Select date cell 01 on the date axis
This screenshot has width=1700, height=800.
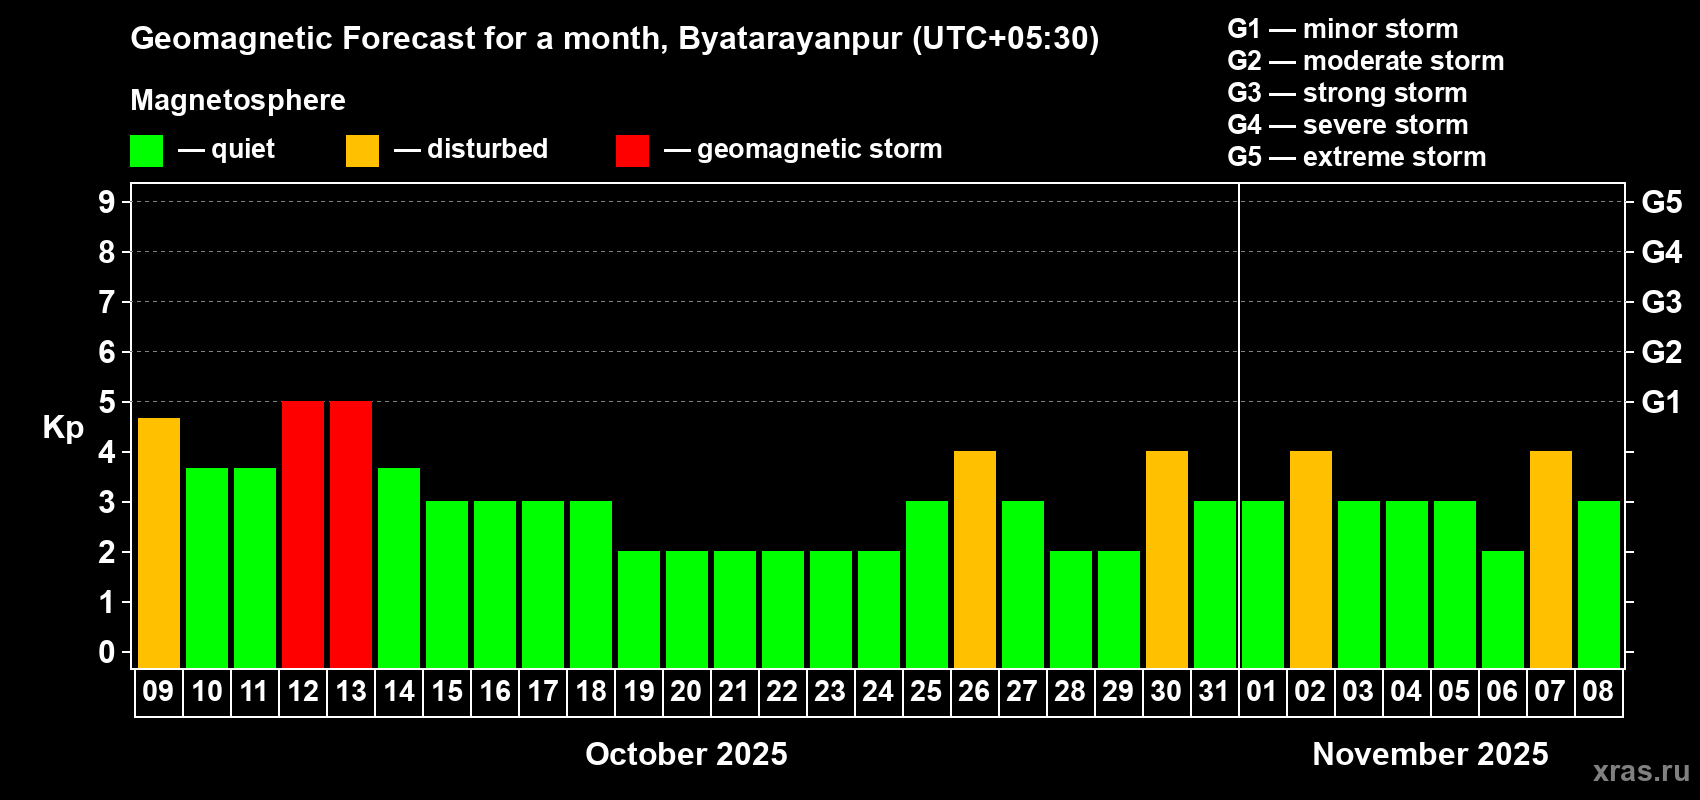pyautogui.click(x=1263, y=692)
